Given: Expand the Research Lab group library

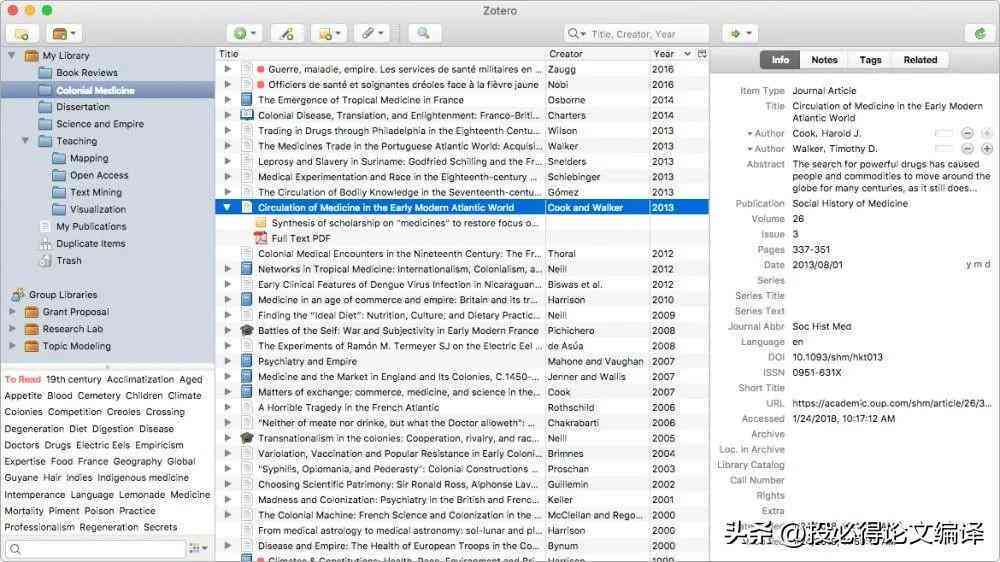Looking at the screenshot, I should pos(11,329).
